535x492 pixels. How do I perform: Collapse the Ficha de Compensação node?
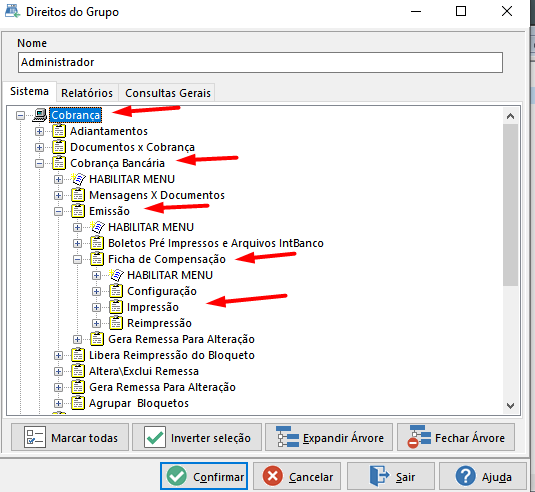click(x=78, y=260)
